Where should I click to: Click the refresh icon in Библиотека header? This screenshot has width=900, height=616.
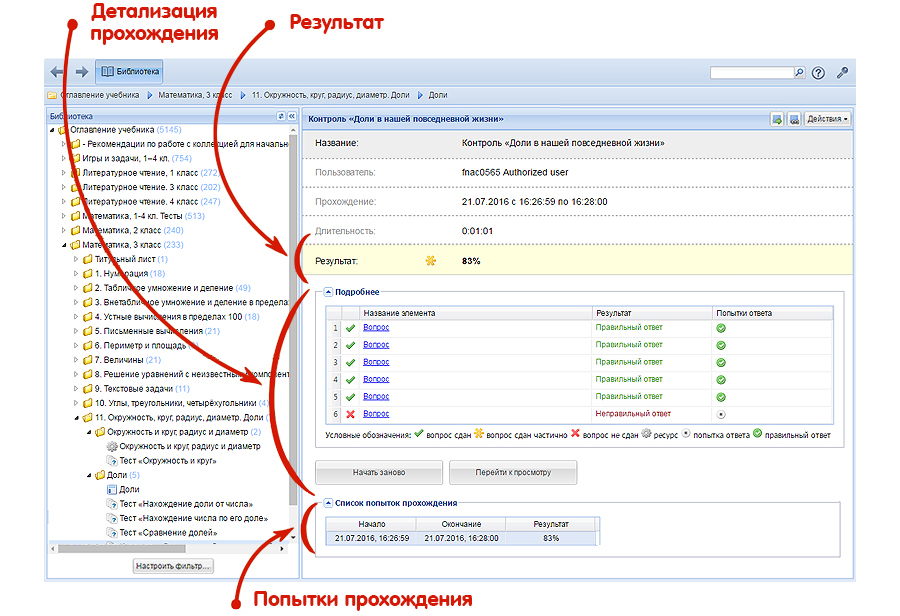point(281,117)
